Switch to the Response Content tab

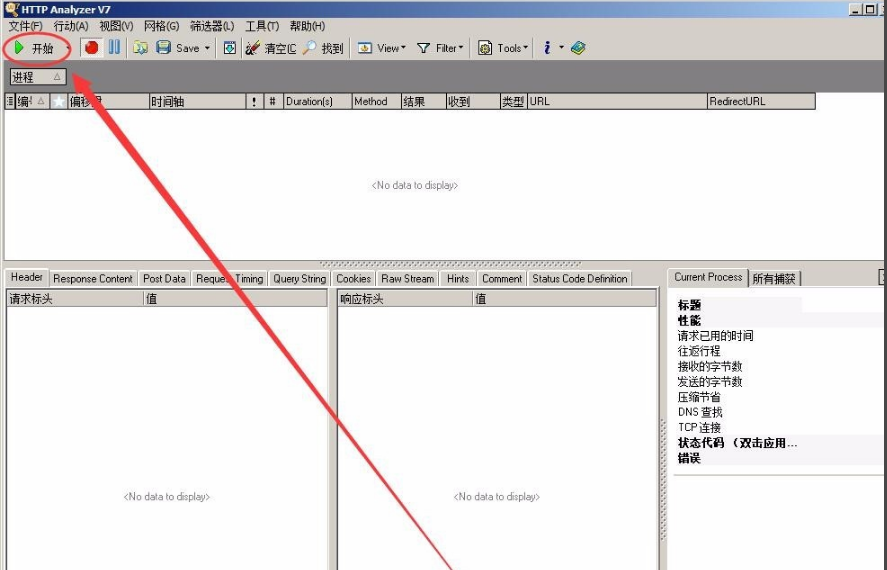pos(93,279)
